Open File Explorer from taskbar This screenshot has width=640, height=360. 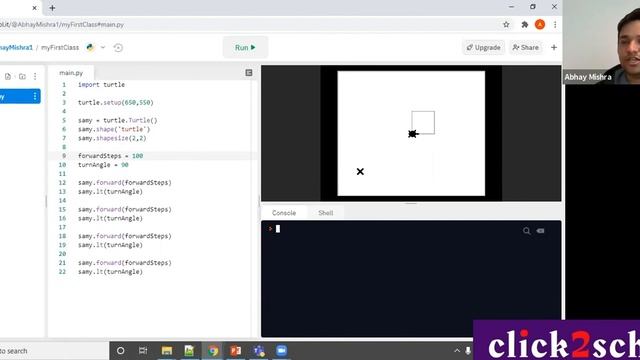pos(167,351)
